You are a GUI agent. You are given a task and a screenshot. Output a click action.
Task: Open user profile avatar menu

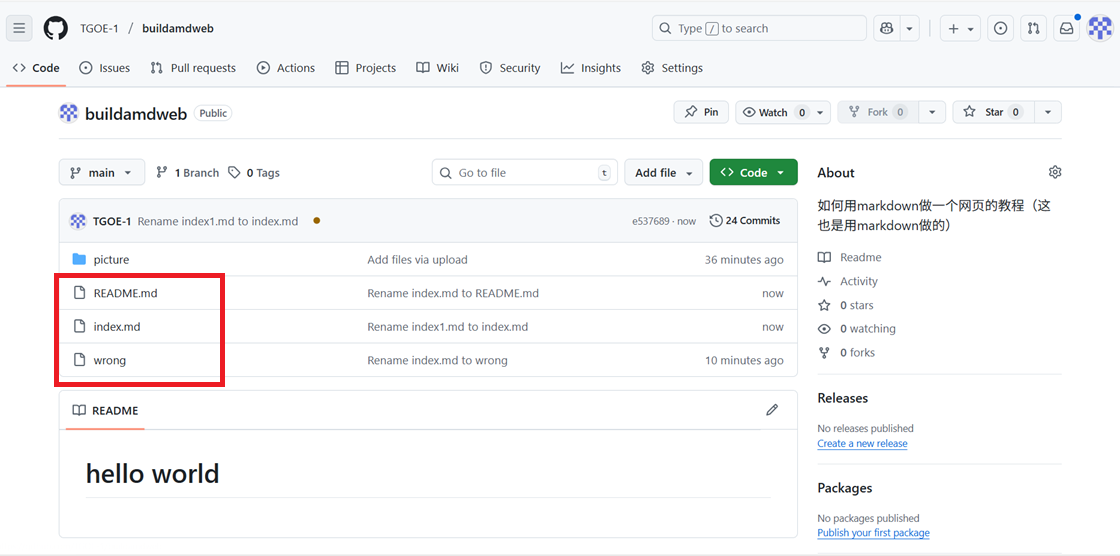1099,29
